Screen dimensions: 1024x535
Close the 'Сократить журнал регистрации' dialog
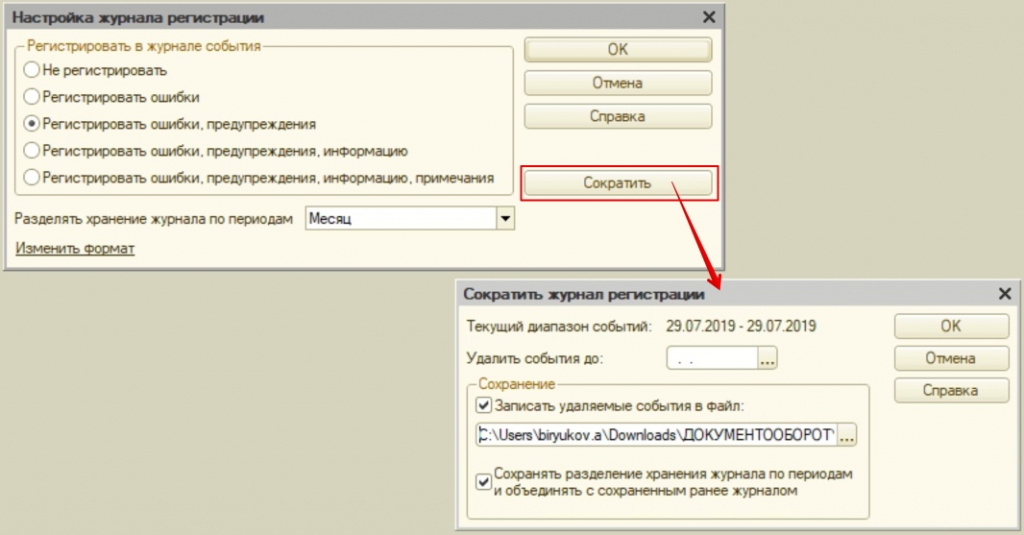click(1005, 294)
